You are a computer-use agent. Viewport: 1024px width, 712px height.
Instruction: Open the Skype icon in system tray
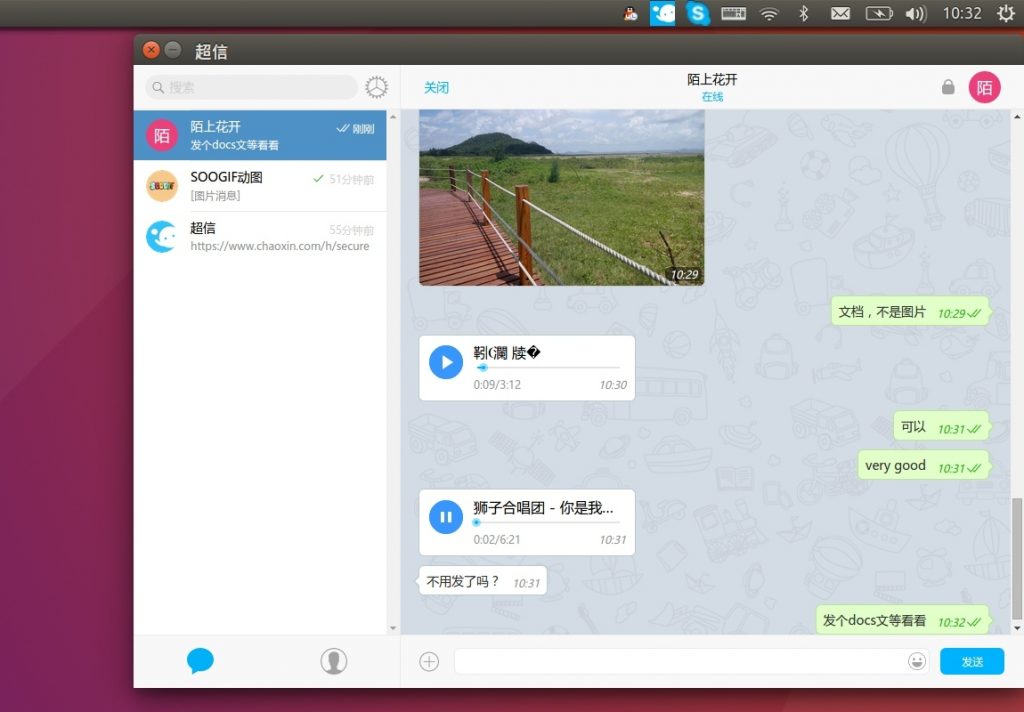pyautogui.click(x=698, y=13)
